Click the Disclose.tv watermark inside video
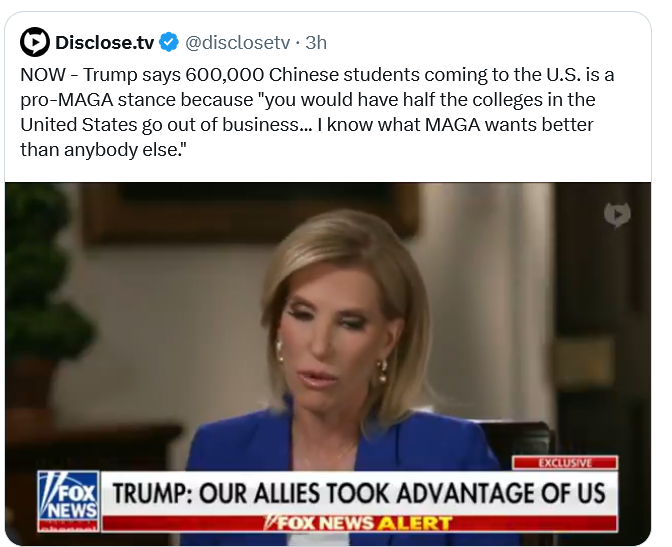The height and width of the screenshot is (547, 672). point(617,214)
